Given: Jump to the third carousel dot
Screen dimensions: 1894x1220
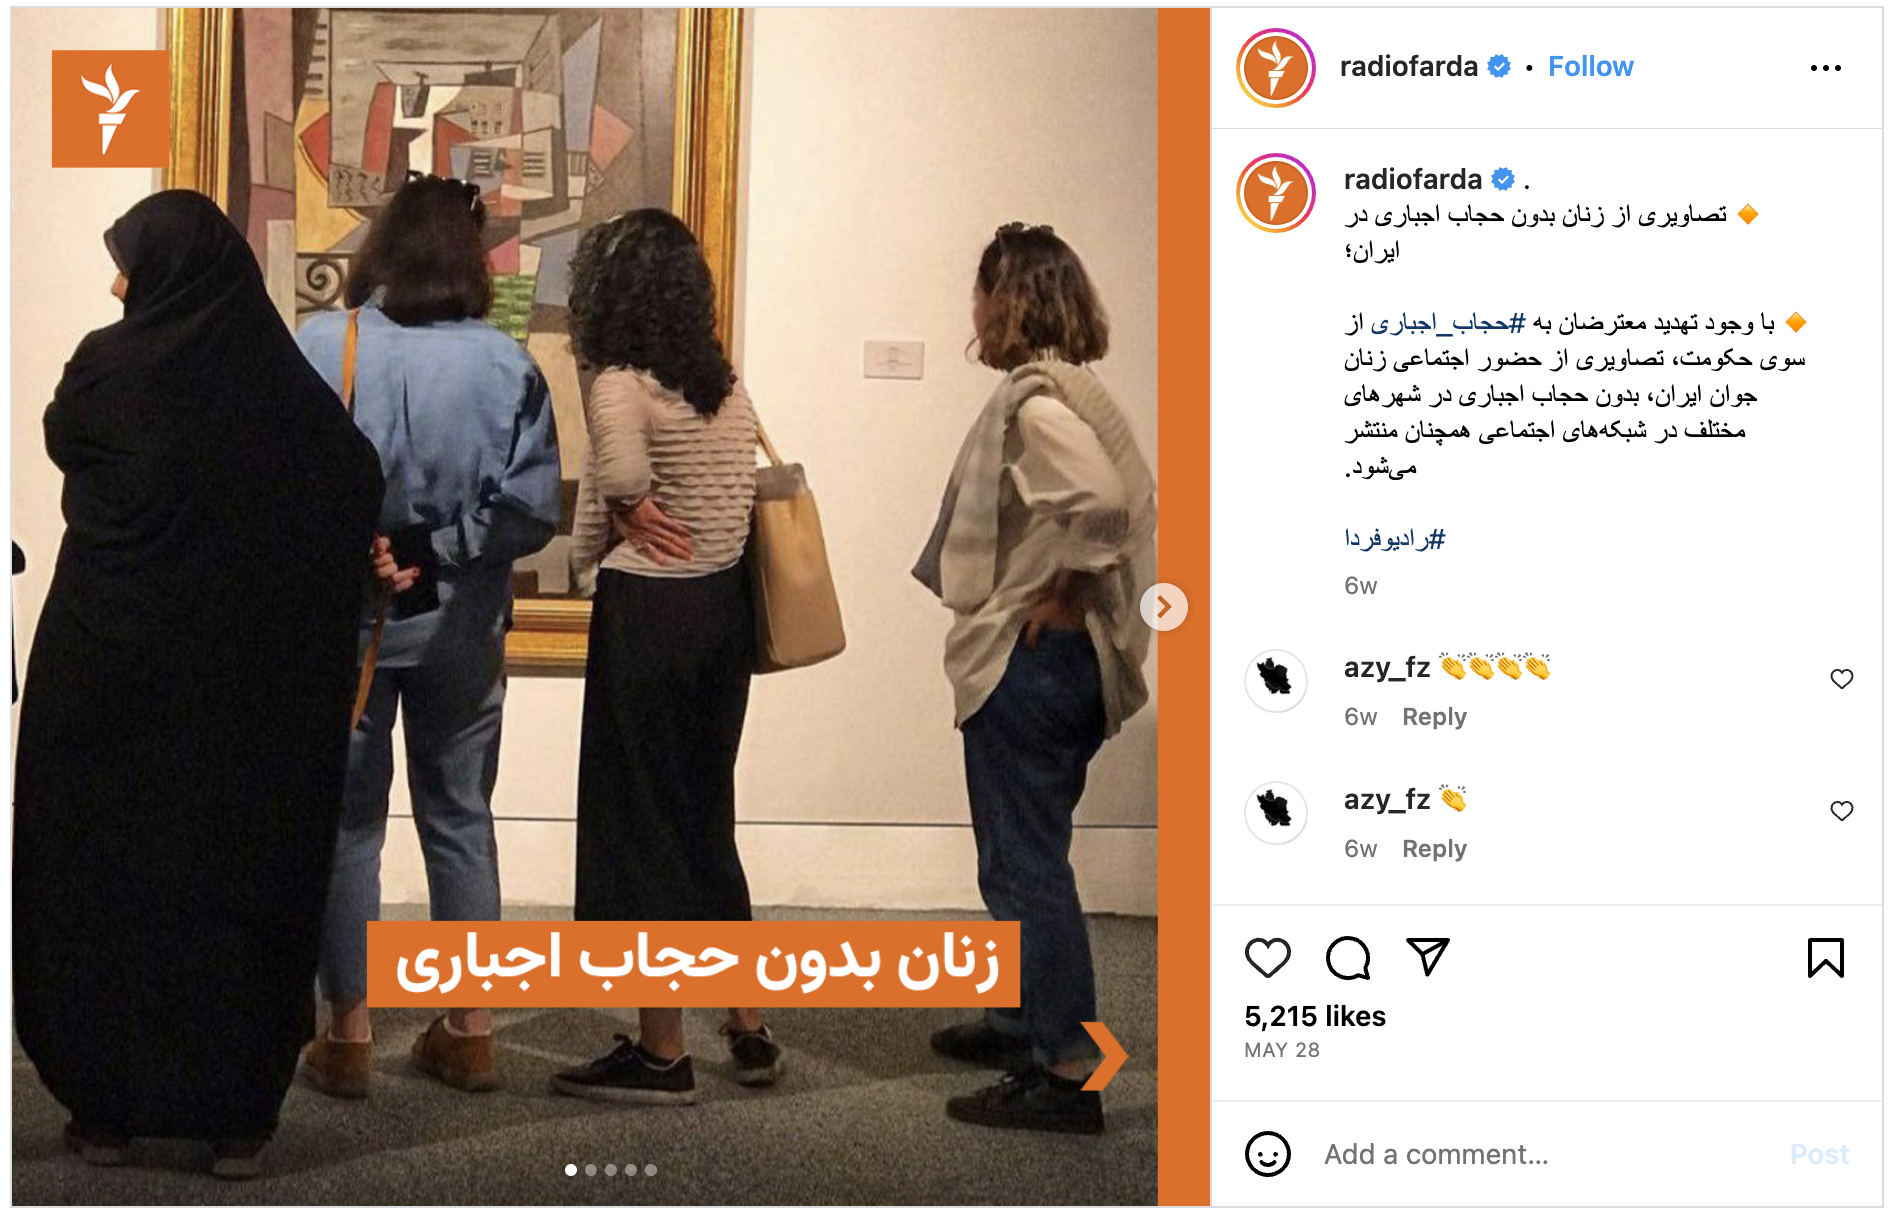Looking at the screenshot, I should tap(611, 1170).
